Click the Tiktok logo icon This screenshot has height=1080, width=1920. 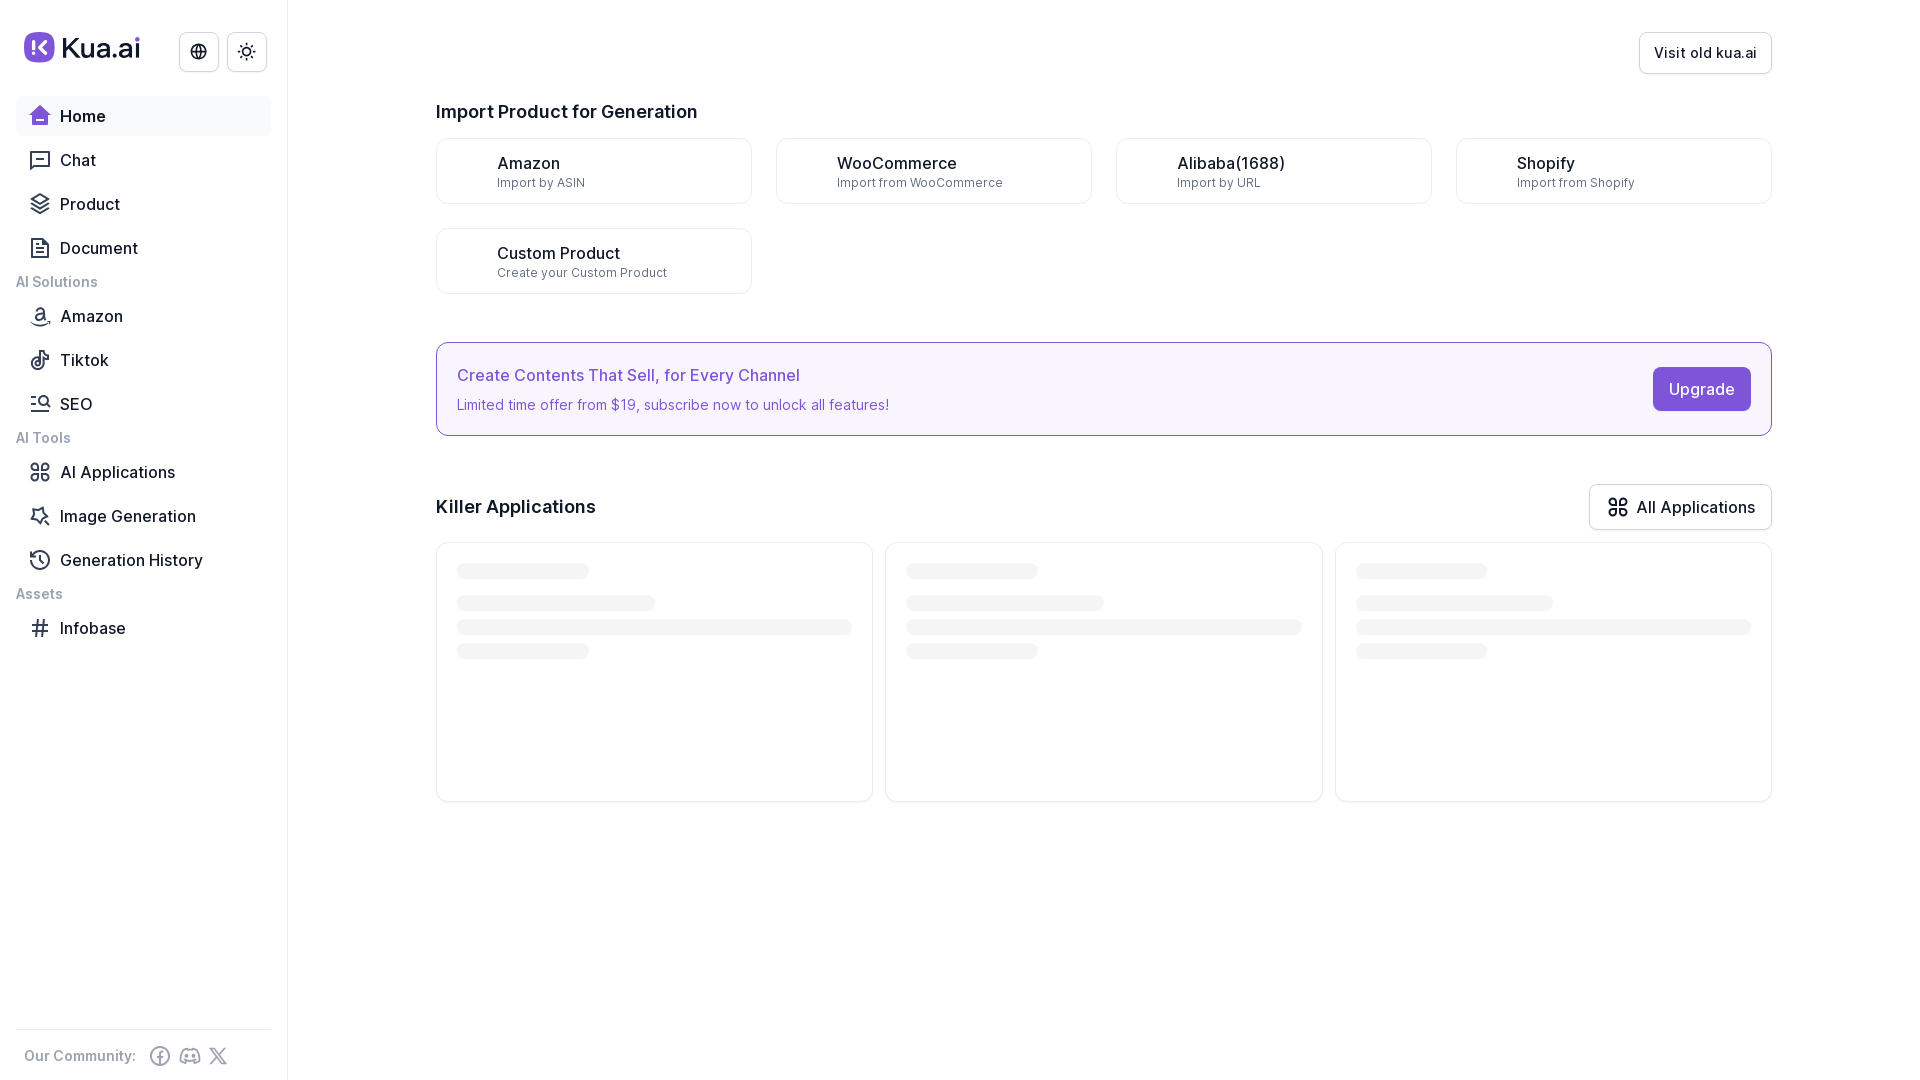[x=40, y=360]
